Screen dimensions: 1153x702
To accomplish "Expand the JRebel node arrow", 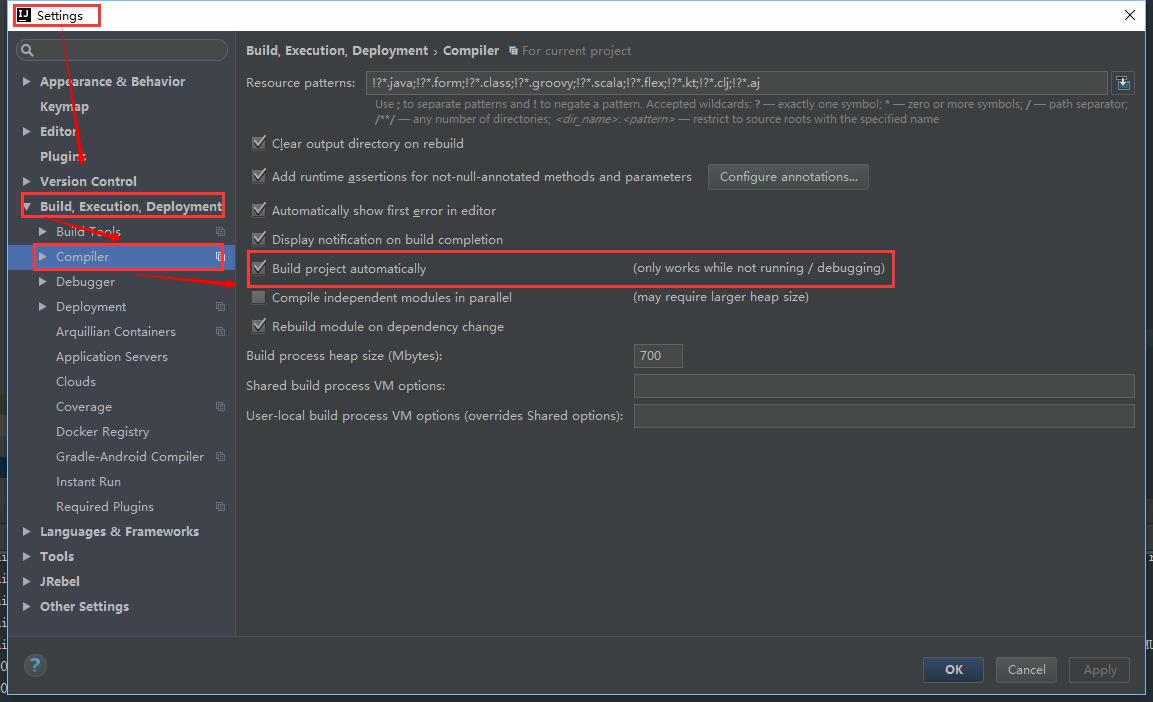I will [x=26, y=581].
